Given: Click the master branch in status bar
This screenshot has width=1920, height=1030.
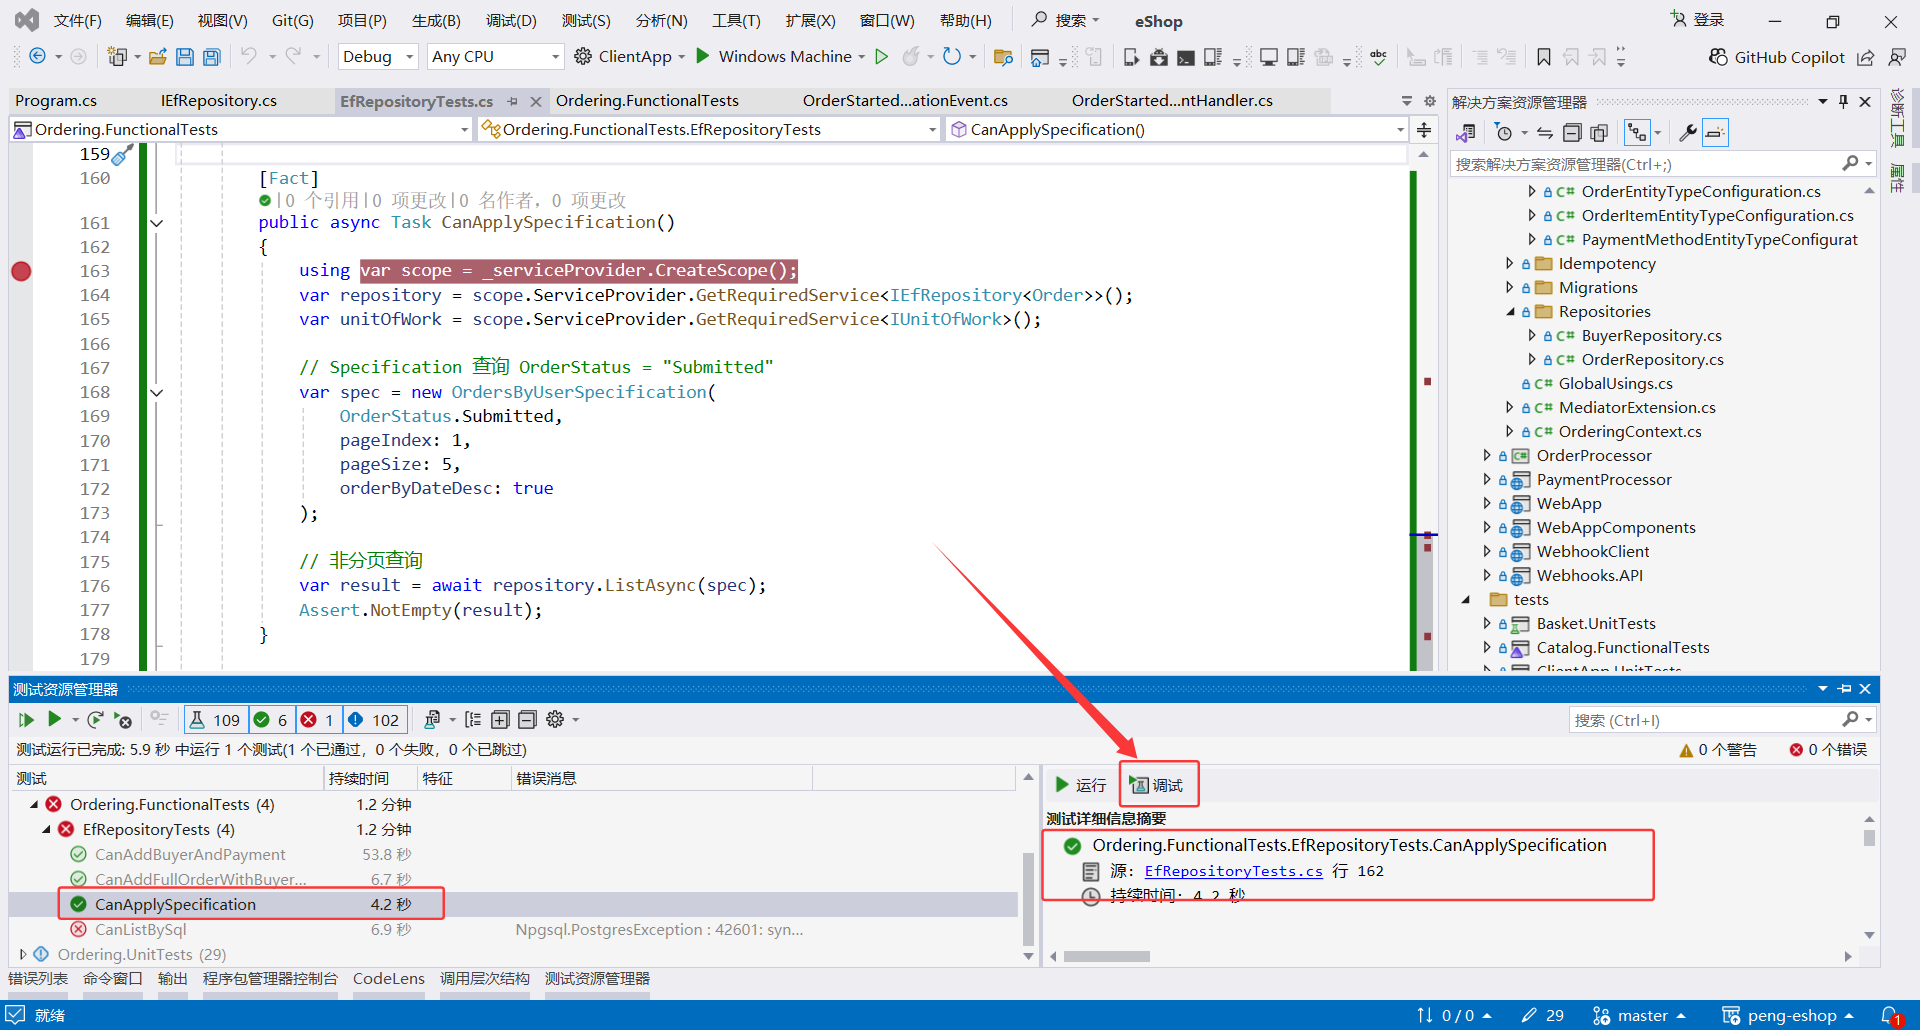Looking at the screenshot, I should tap(1640, 1016).
